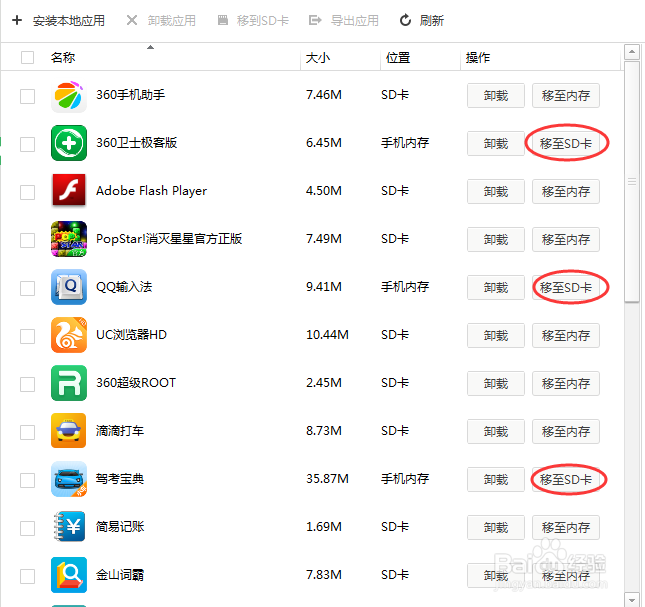Uninstall 360手机助手 with its 卸载 button
Viewport: 645px width, 607px height.
tap(496, 96)
